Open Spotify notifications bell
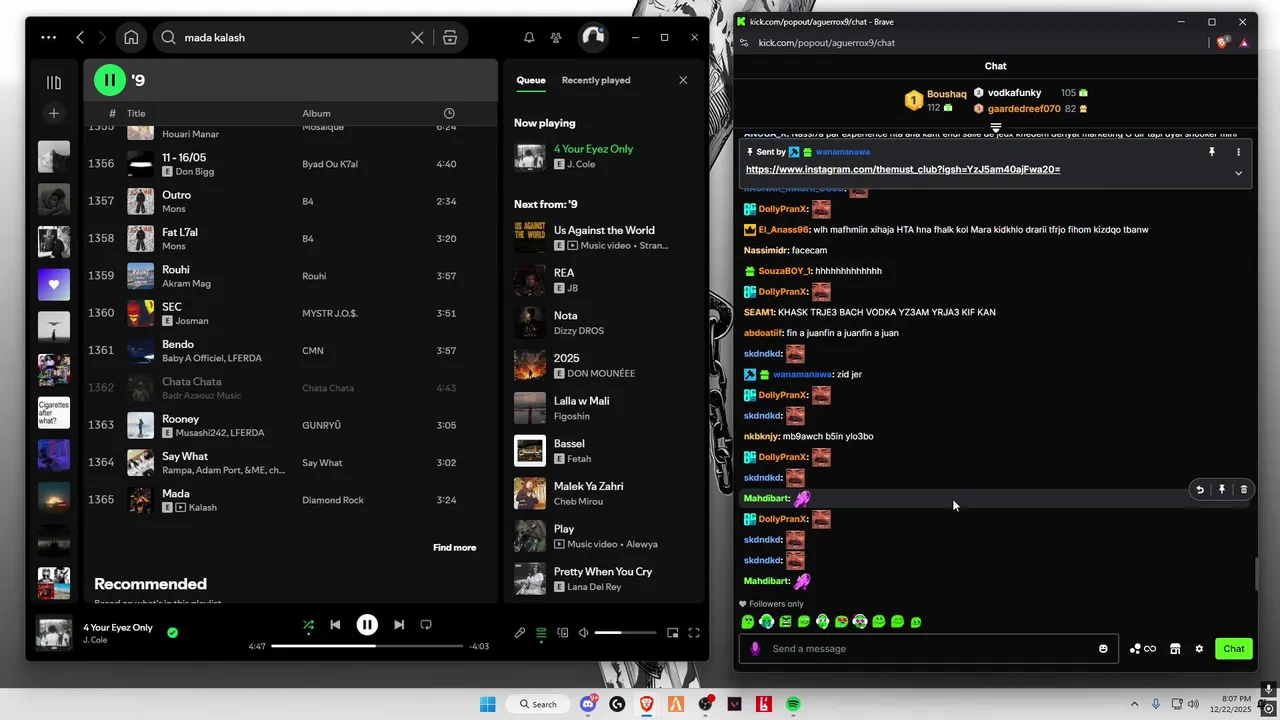This screenshot has width=1280, height=720. click(529, 37)
